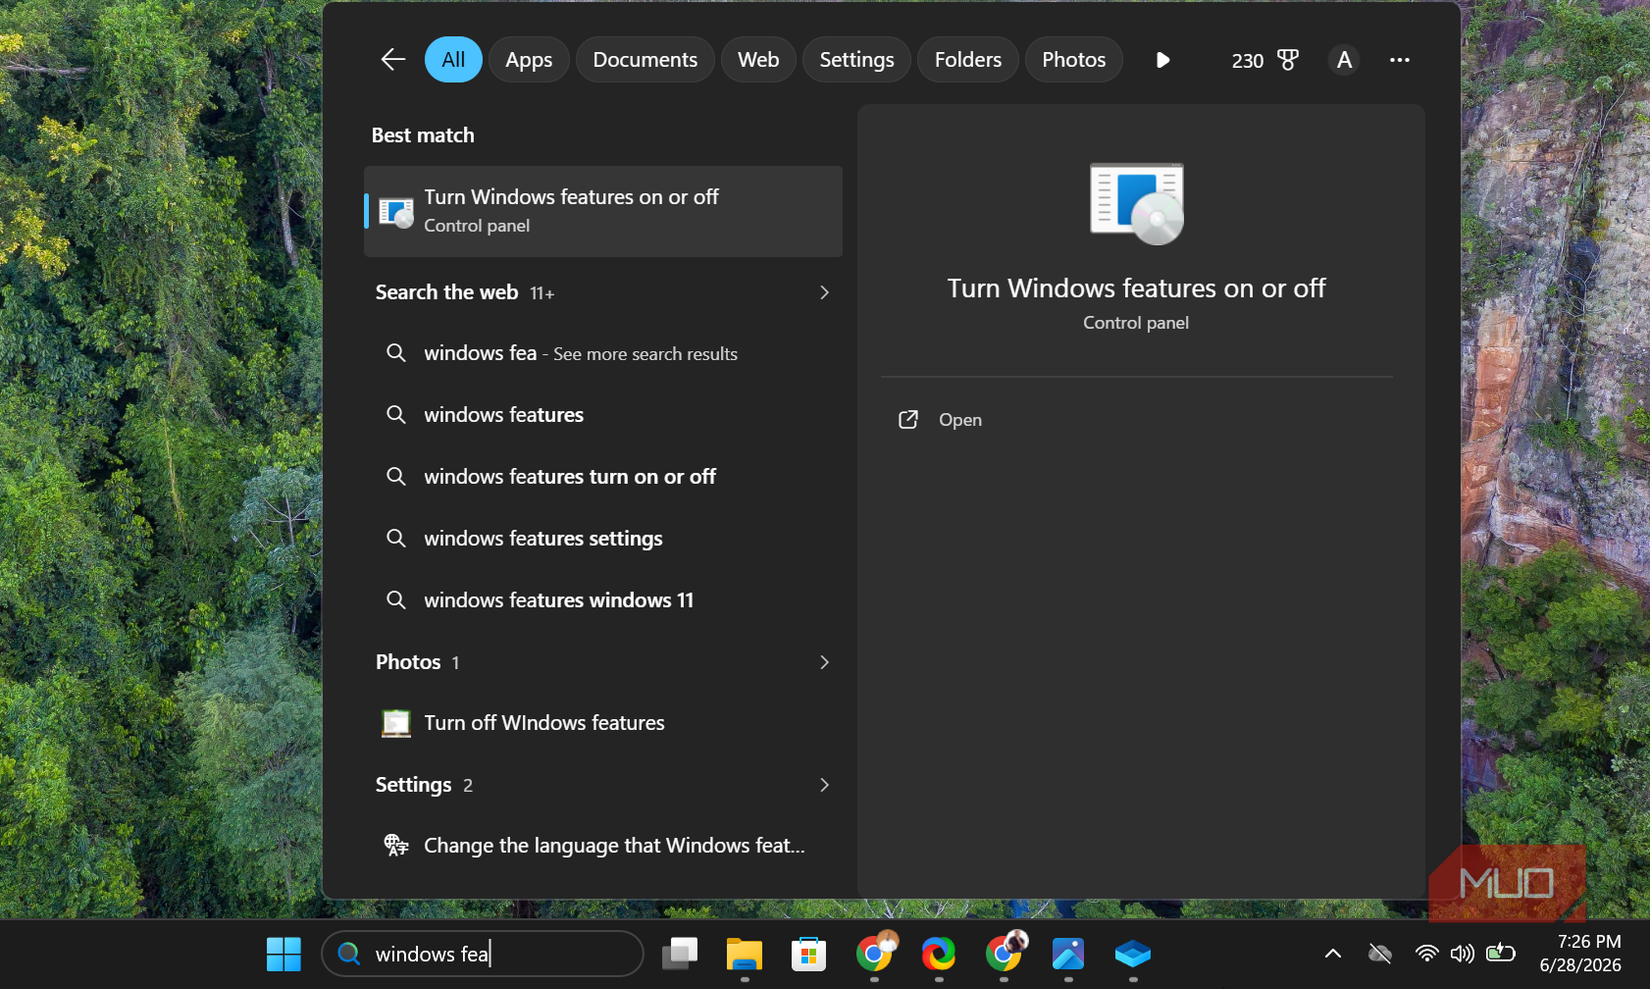This screenshot has width=1650, height=989.
Task: Open the volume speaker tray icon
Action: point(1462,954)
